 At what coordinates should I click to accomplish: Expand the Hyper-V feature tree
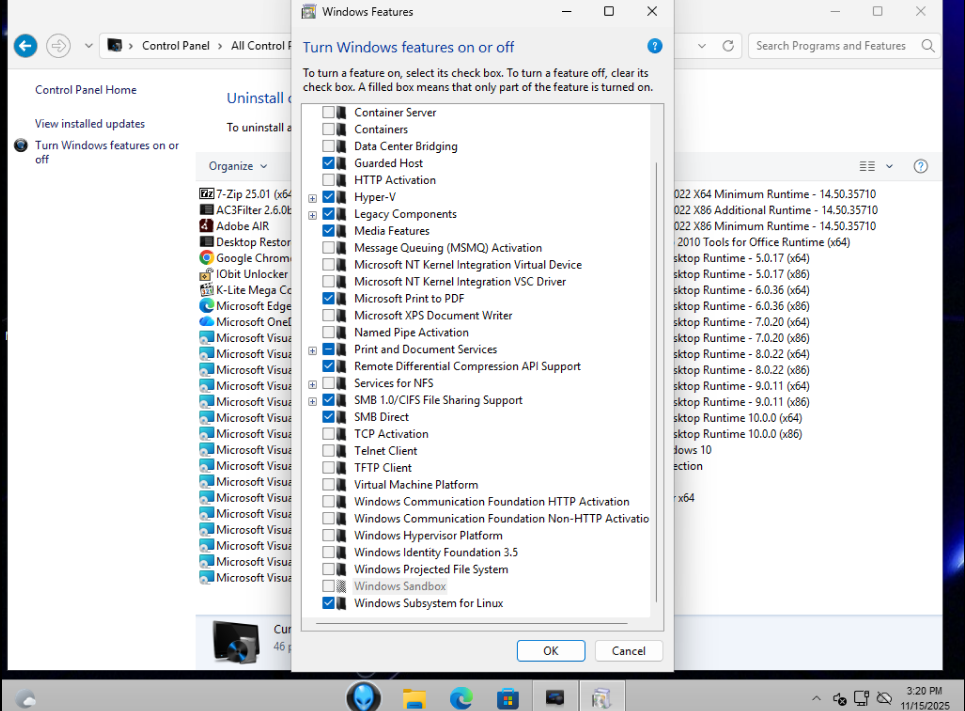pos(313,198)
